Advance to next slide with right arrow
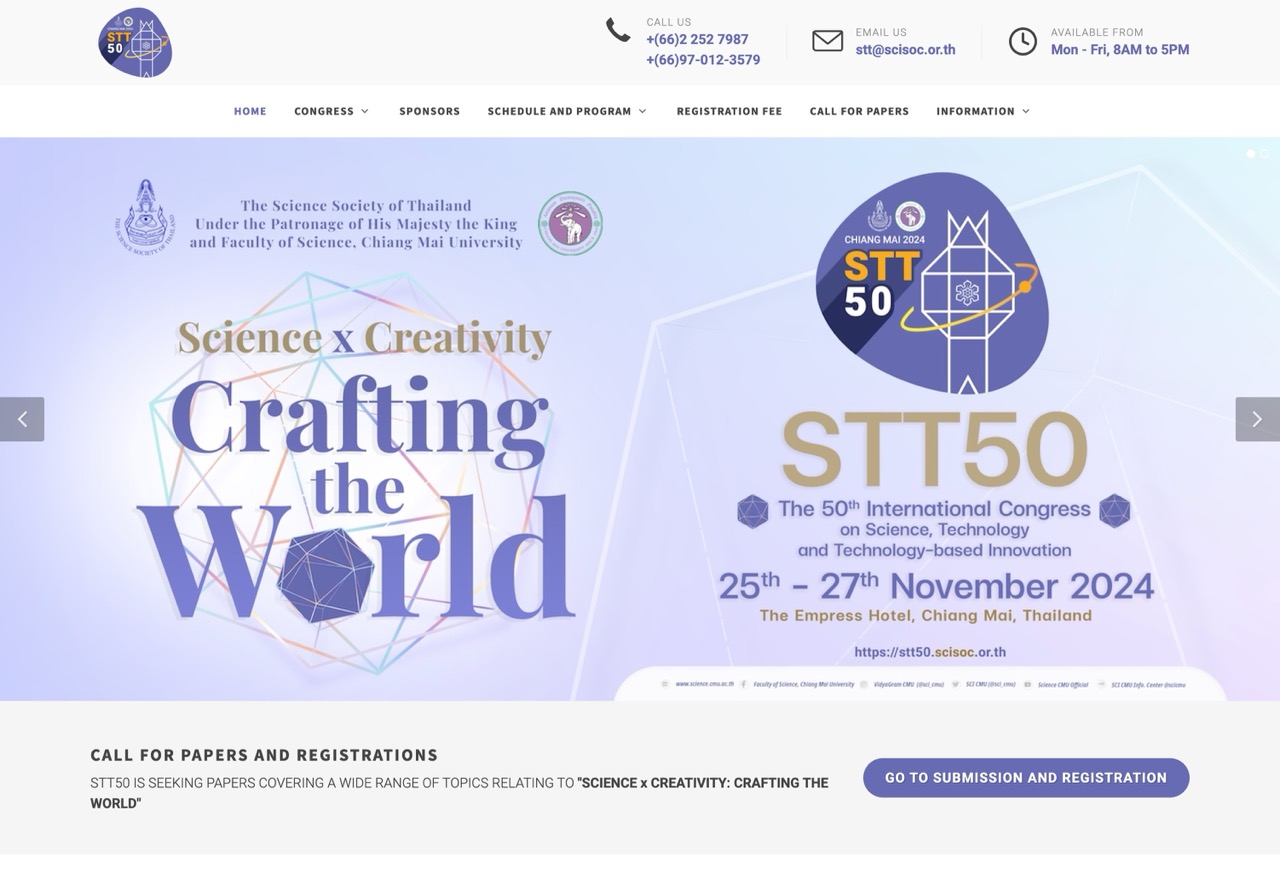Viewport: 1280px width, 888px height. pyautogui.click(x=1257, y=419)
